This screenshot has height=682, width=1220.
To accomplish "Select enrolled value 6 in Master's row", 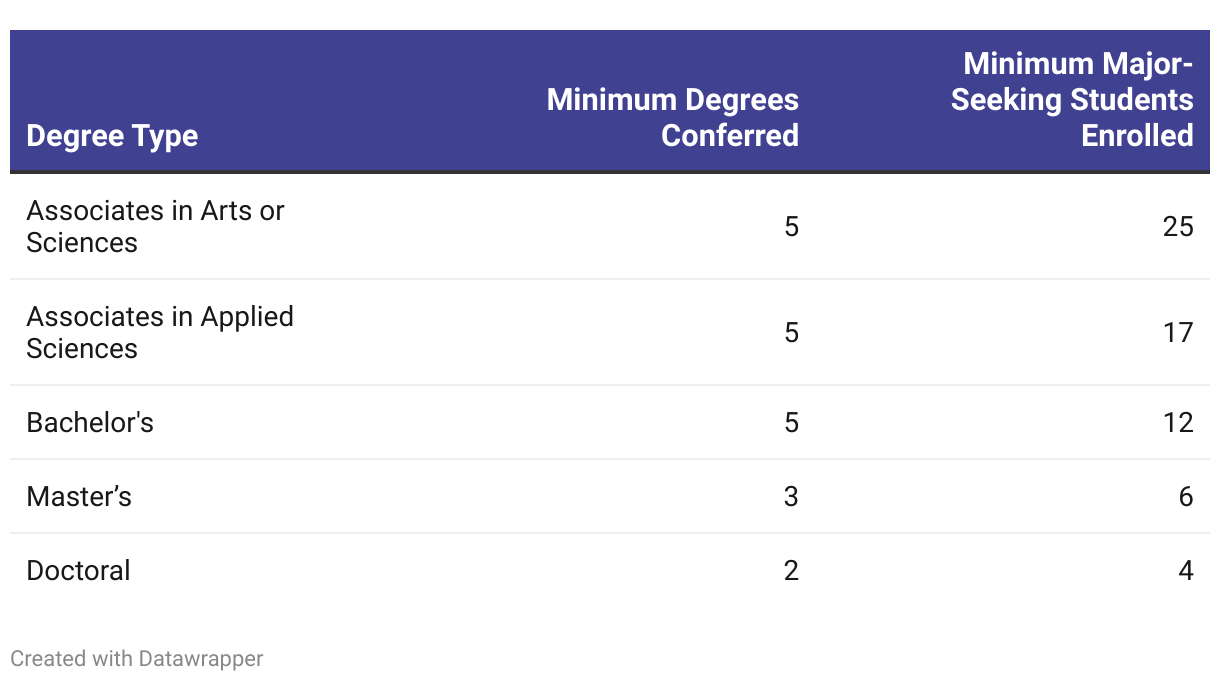I will (1186, 497).
